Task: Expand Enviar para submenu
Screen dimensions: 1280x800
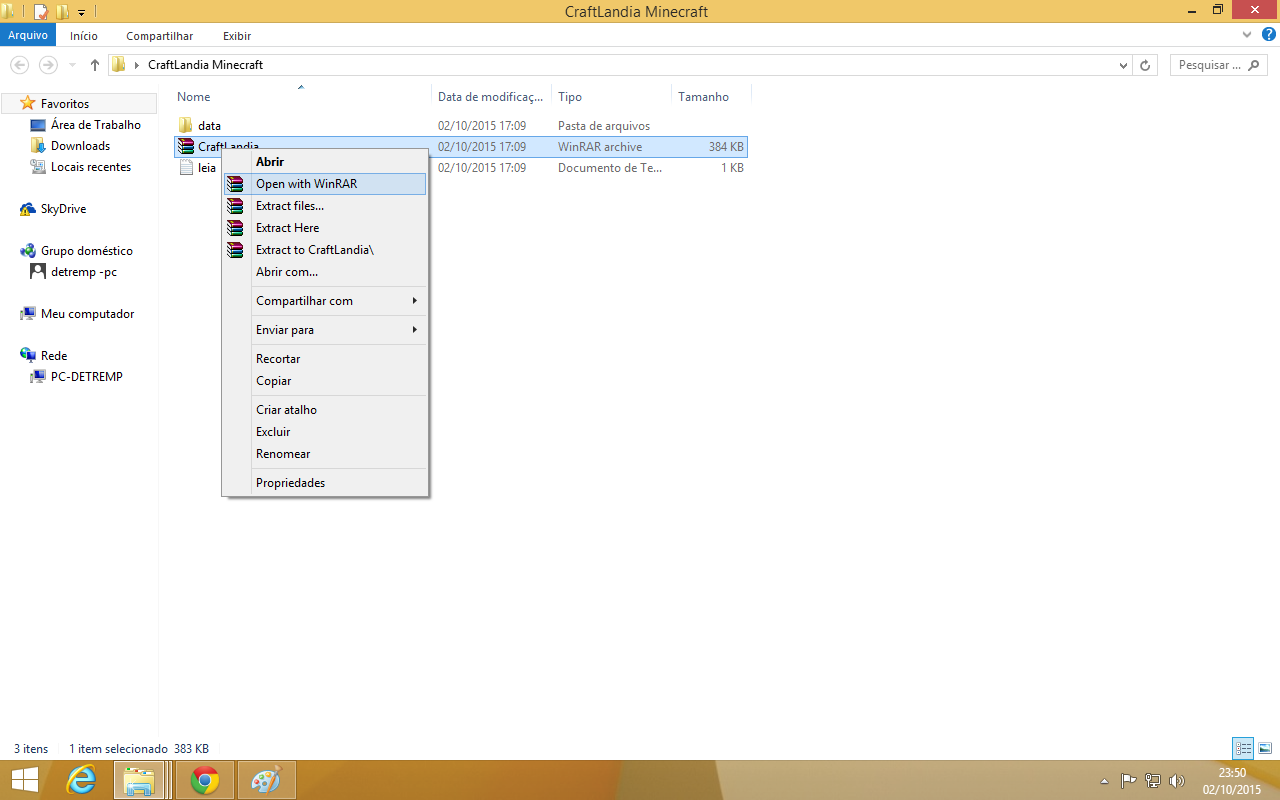Action: coord(325,330)
